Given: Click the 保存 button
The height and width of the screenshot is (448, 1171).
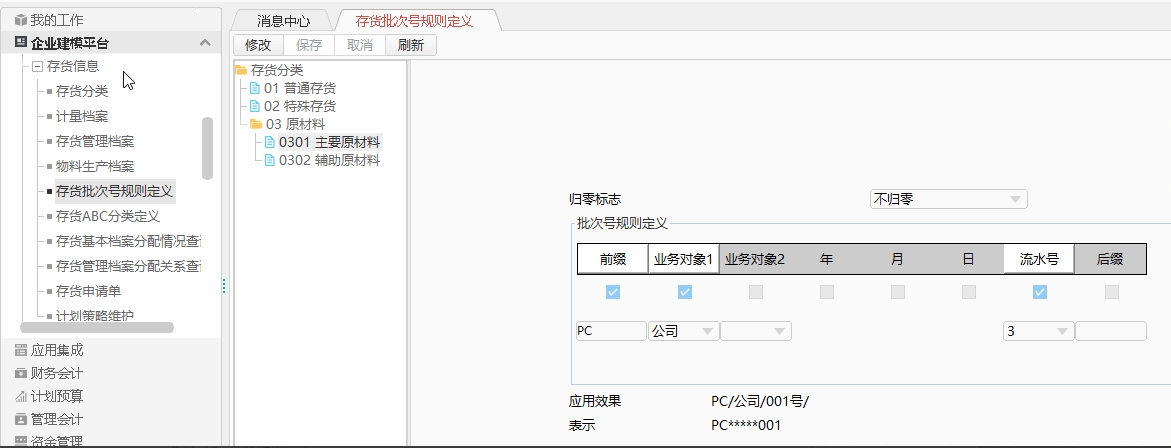Looking at the screenshot, I should pyautogui.click(x=309, y=45).
